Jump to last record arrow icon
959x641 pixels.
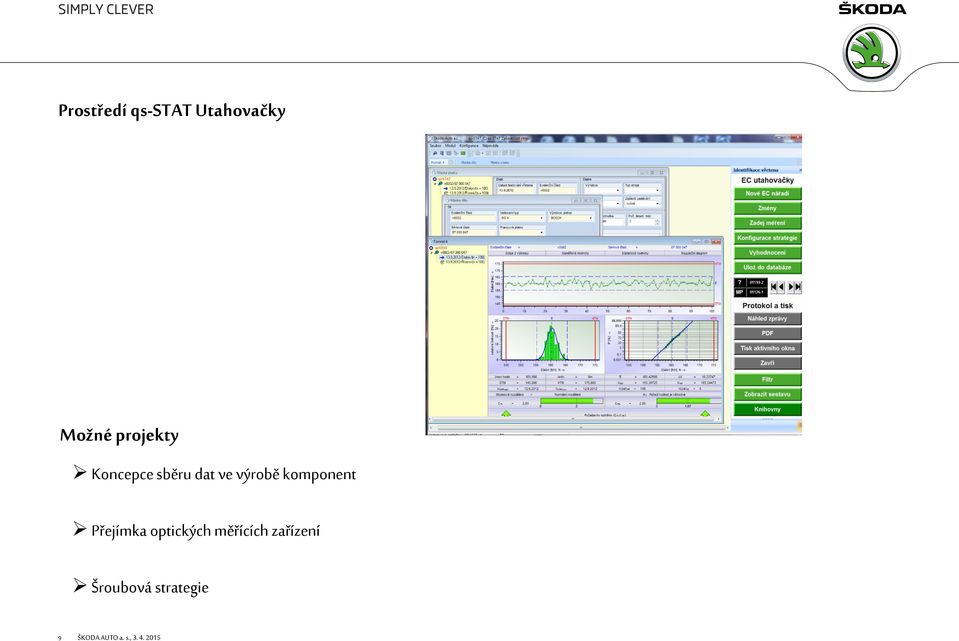[x=798, y=286]
